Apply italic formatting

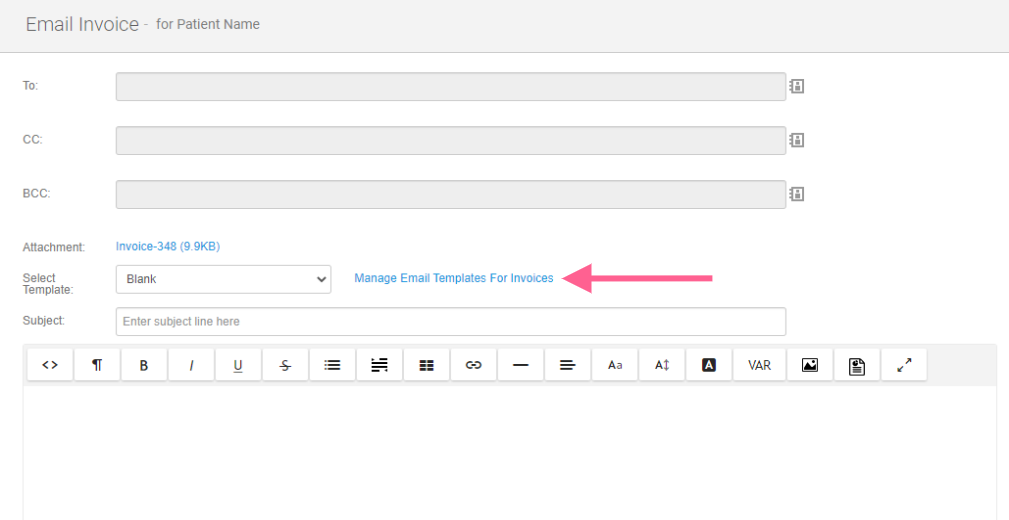(x=191, y=365)
